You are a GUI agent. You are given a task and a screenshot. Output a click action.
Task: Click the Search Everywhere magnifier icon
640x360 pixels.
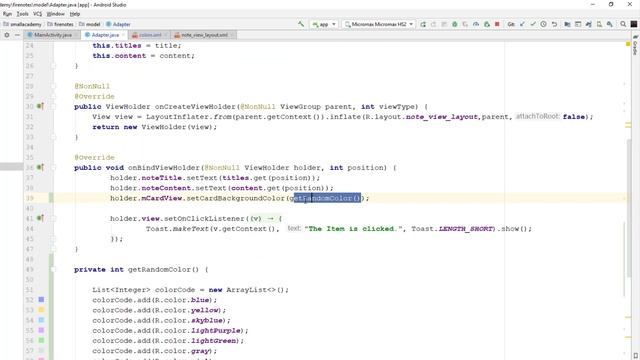(623, 24)
